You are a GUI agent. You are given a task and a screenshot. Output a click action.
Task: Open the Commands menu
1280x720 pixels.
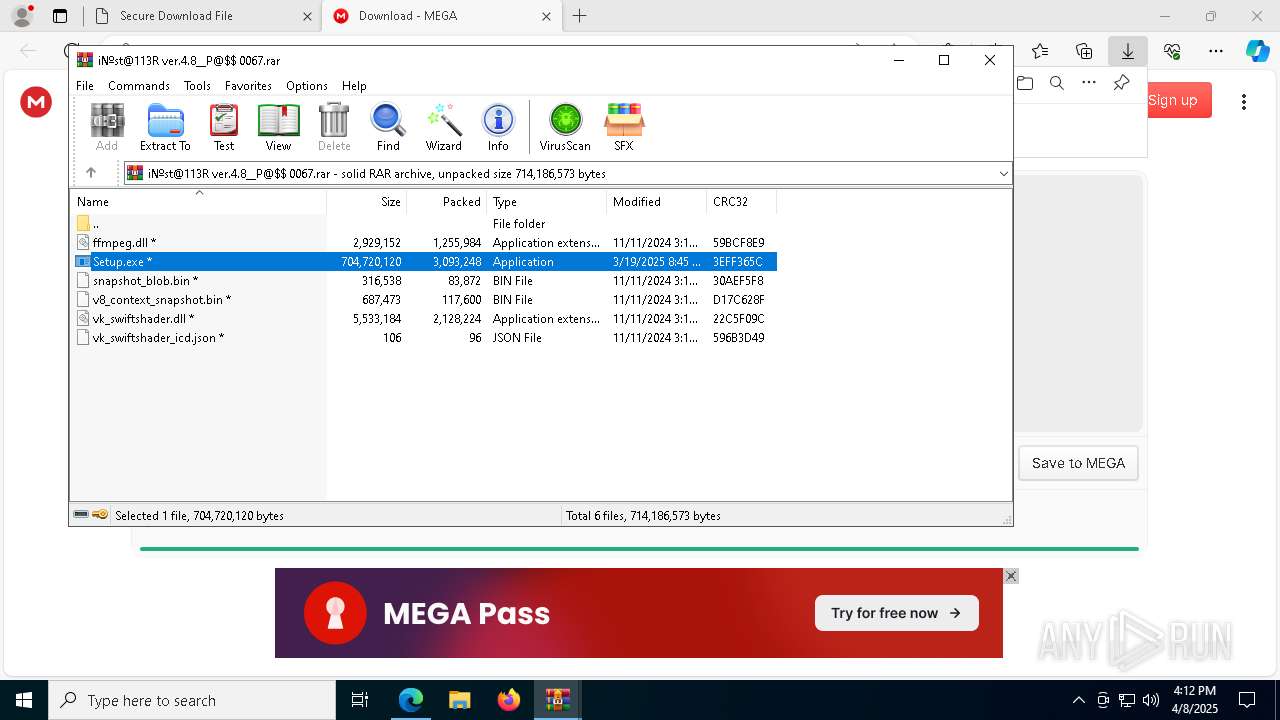click(139, 86)
